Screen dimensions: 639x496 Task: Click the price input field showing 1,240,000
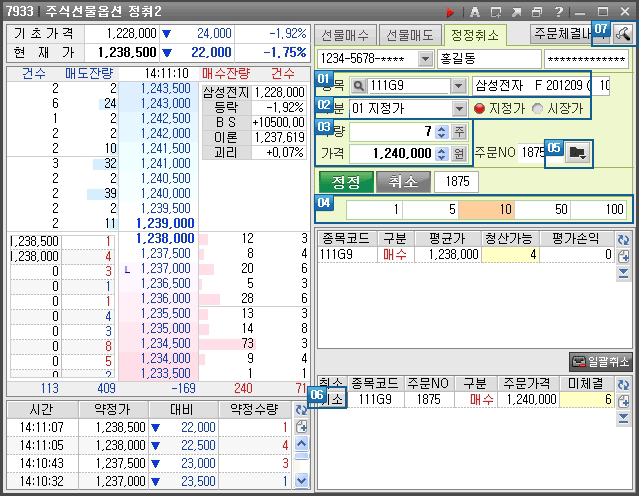(392, 154)
